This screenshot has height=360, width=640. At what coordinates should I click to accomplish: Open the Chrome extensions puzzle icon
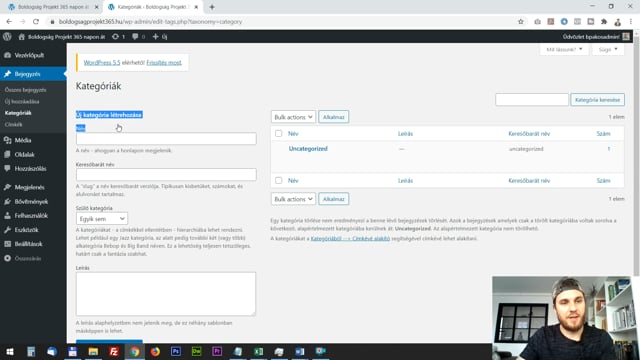(604, 22)
